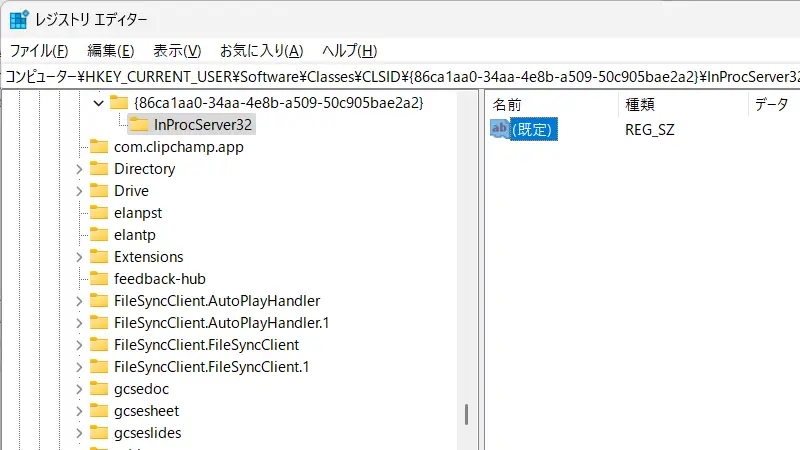Open the 表示(V) menu
Image resolution: width=800 pixels, height=450 pixels.
click(177, 51)
